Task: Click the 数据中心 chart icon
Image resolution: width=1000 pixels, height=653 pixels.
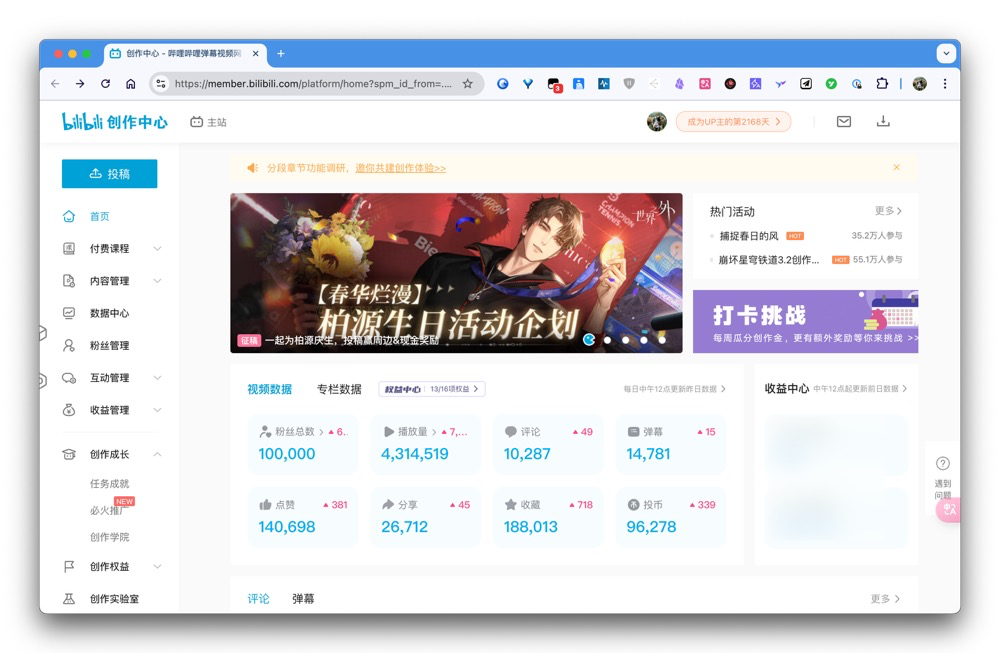Action: [69, 313]
